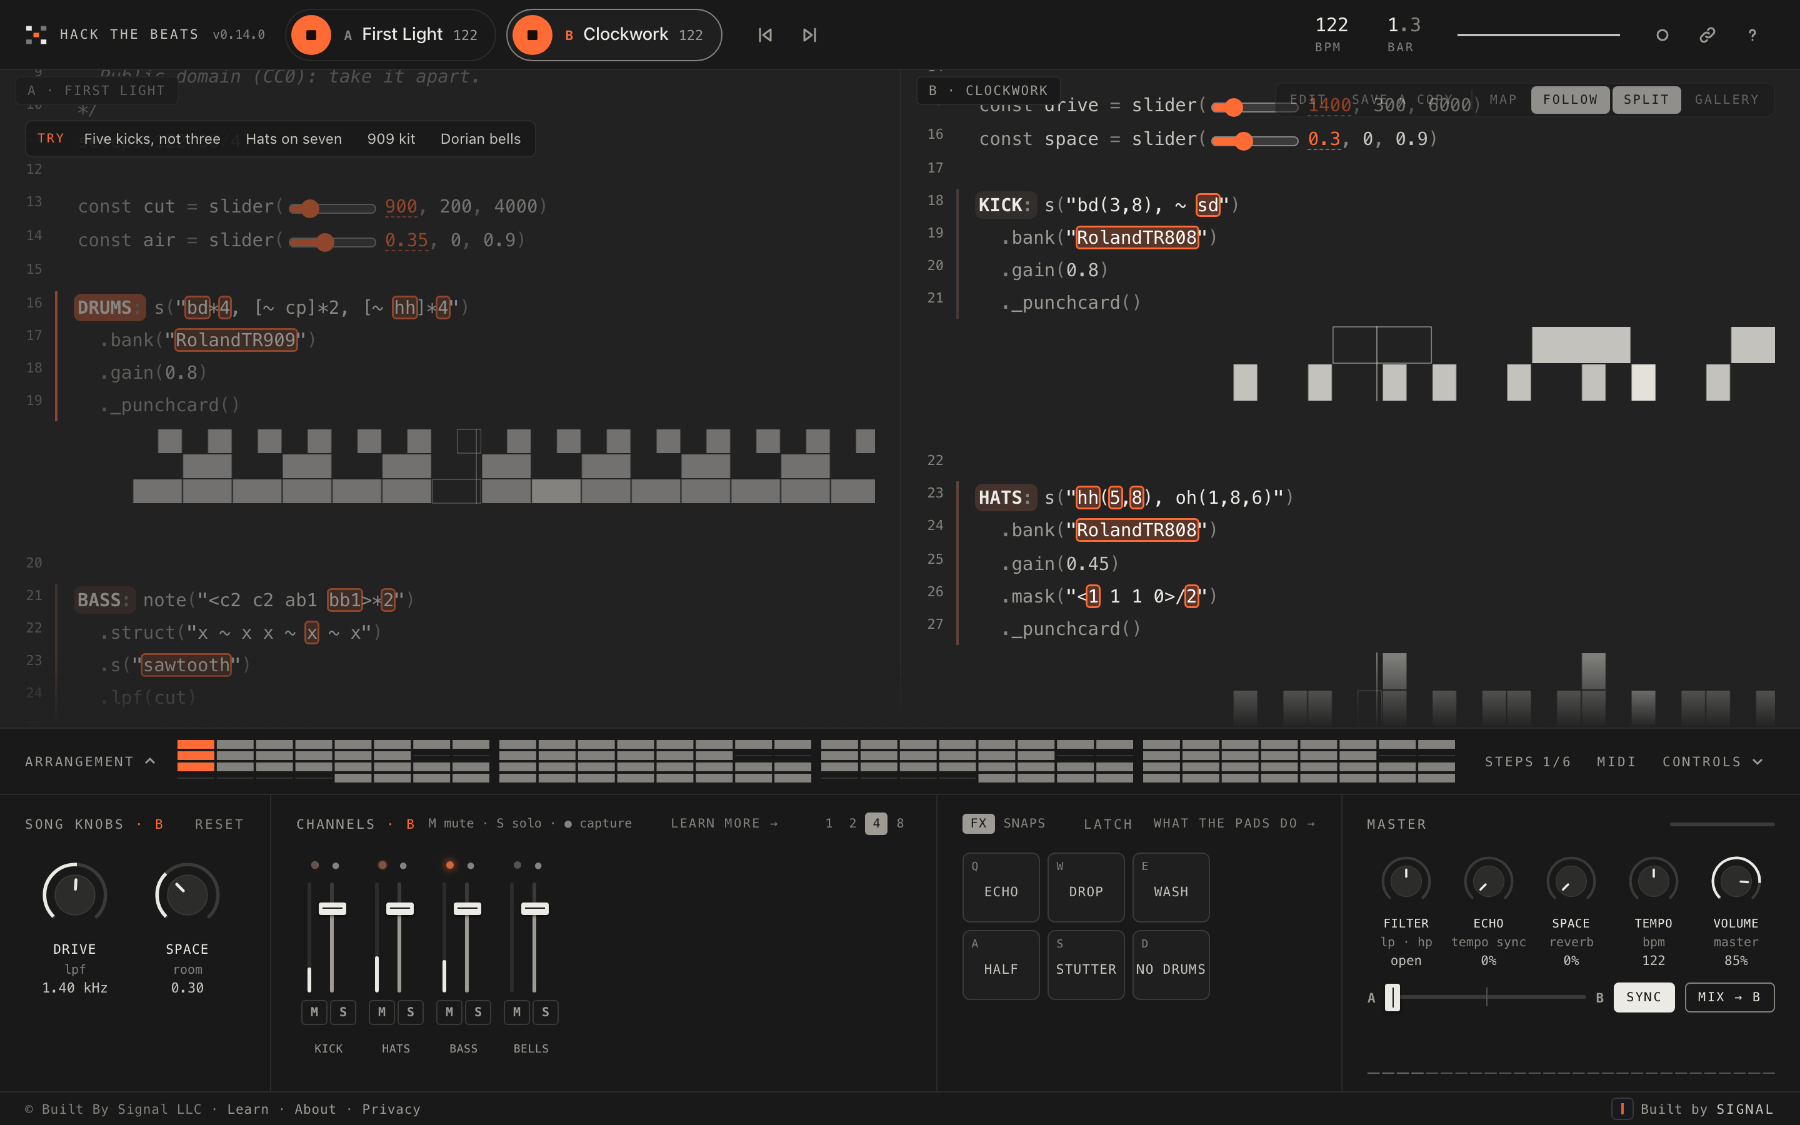
Task: Switch pads to SNAPS tab
Action: [x=1024, y=823]
